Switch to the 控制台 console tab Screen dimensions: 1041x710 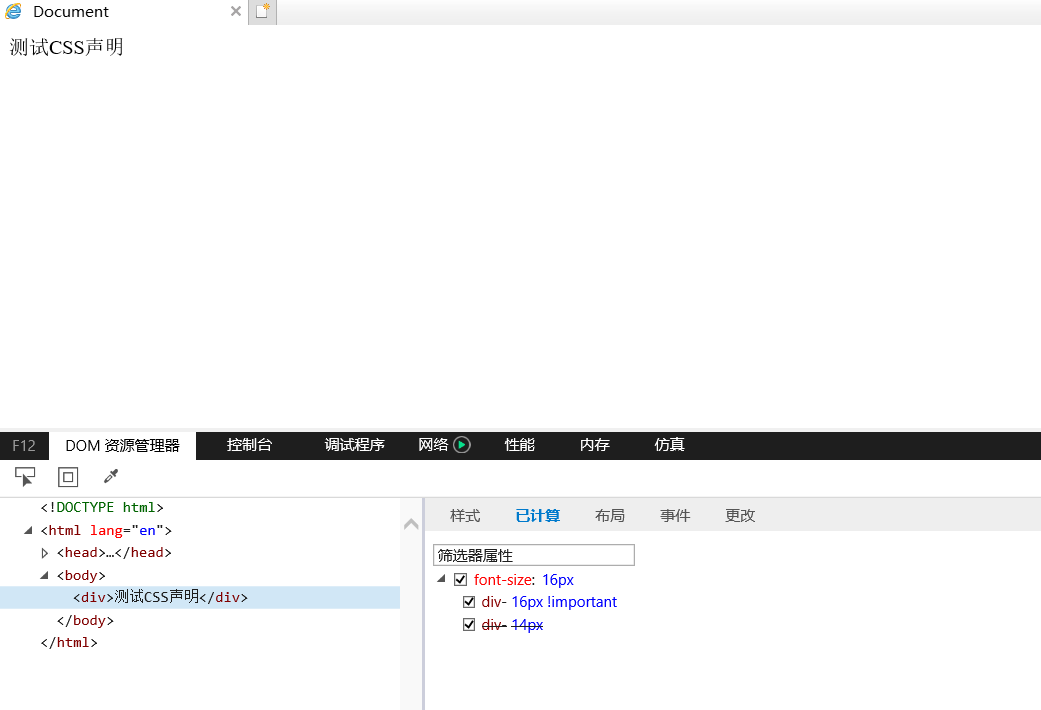tap(249, 445)
